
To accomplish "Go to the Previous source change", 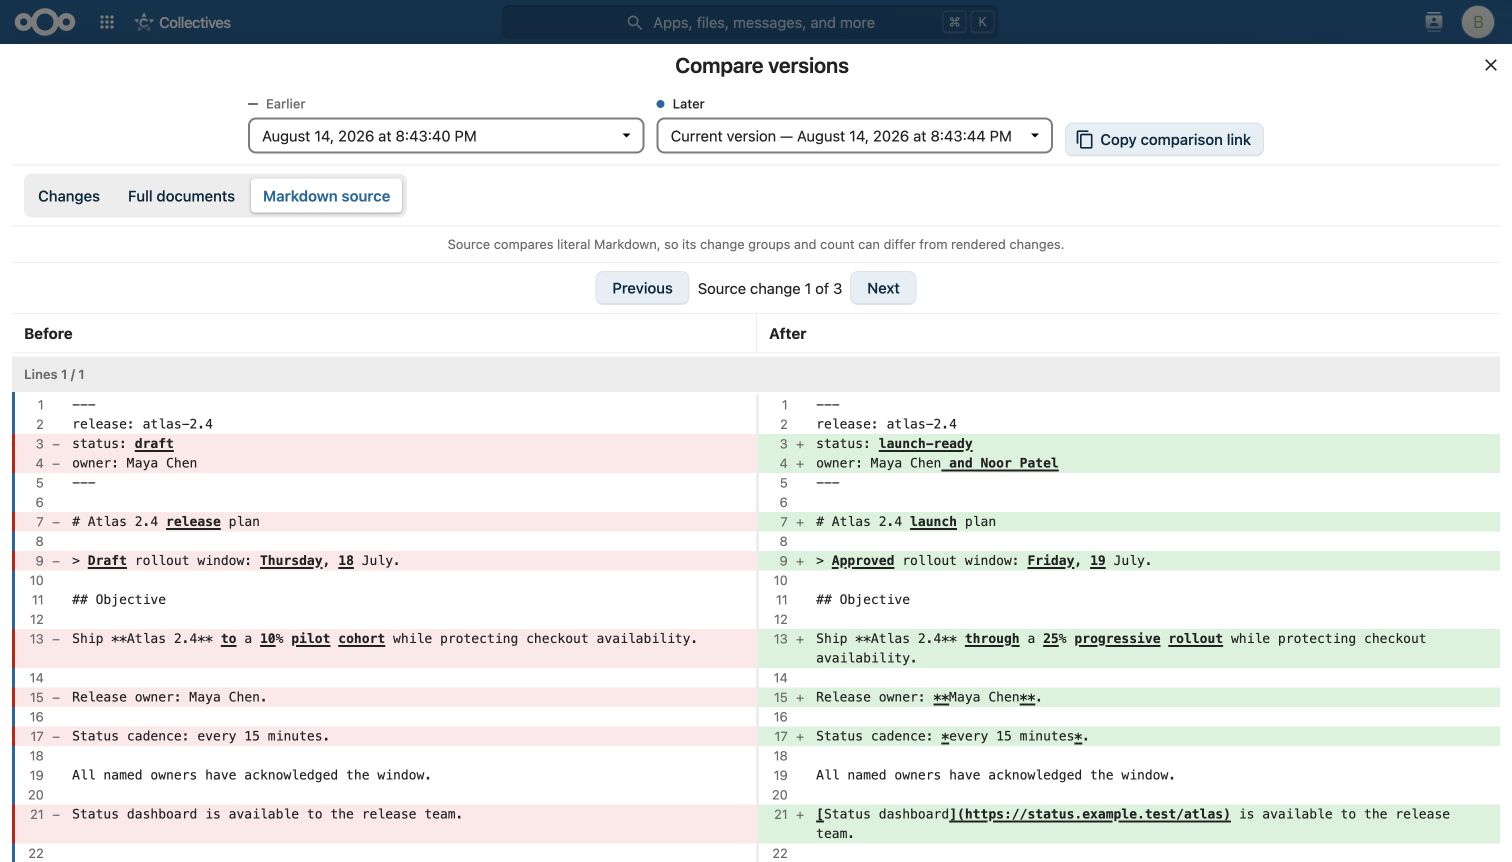I will tap(642, 288).
